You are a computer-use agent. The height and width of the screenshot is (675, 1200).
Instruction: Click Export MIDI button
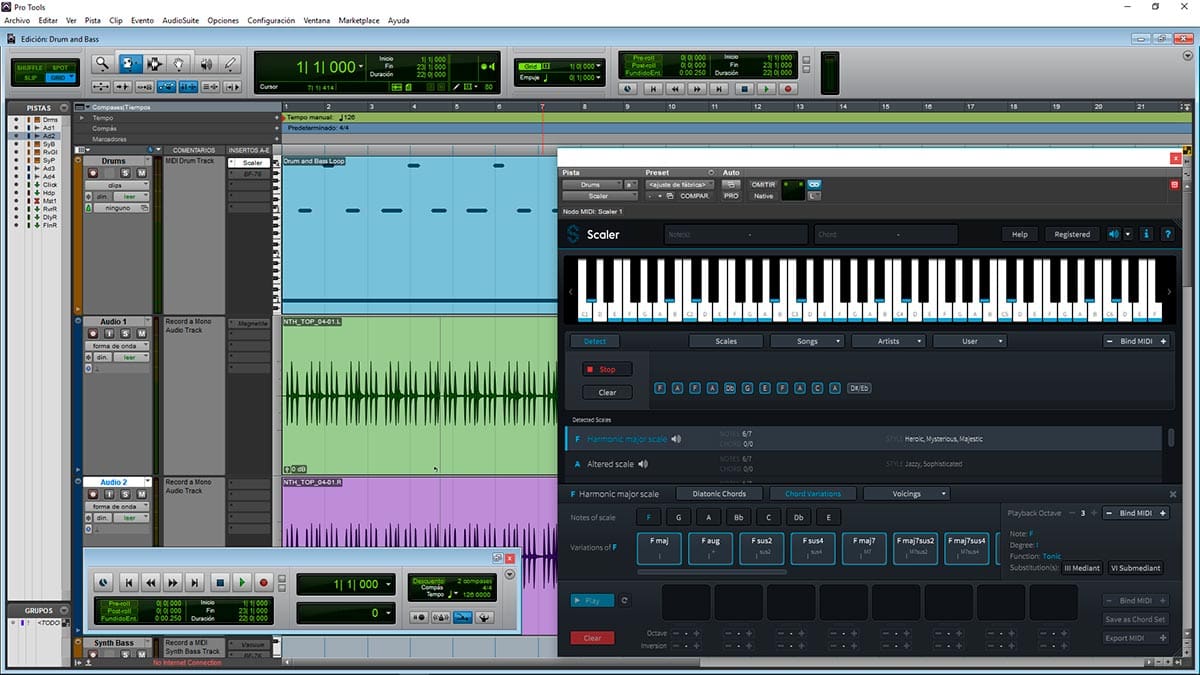coord(1136,638)
